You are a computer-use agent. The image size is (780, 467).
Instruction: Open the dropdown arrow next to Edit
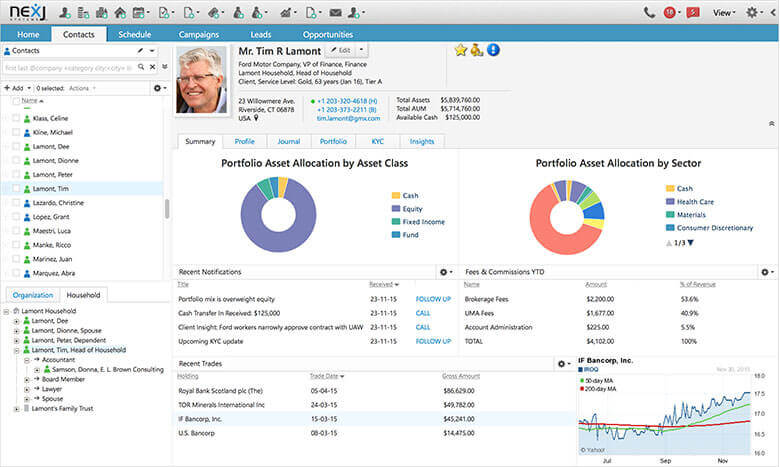pyautogui.click(x=361, y=50)
